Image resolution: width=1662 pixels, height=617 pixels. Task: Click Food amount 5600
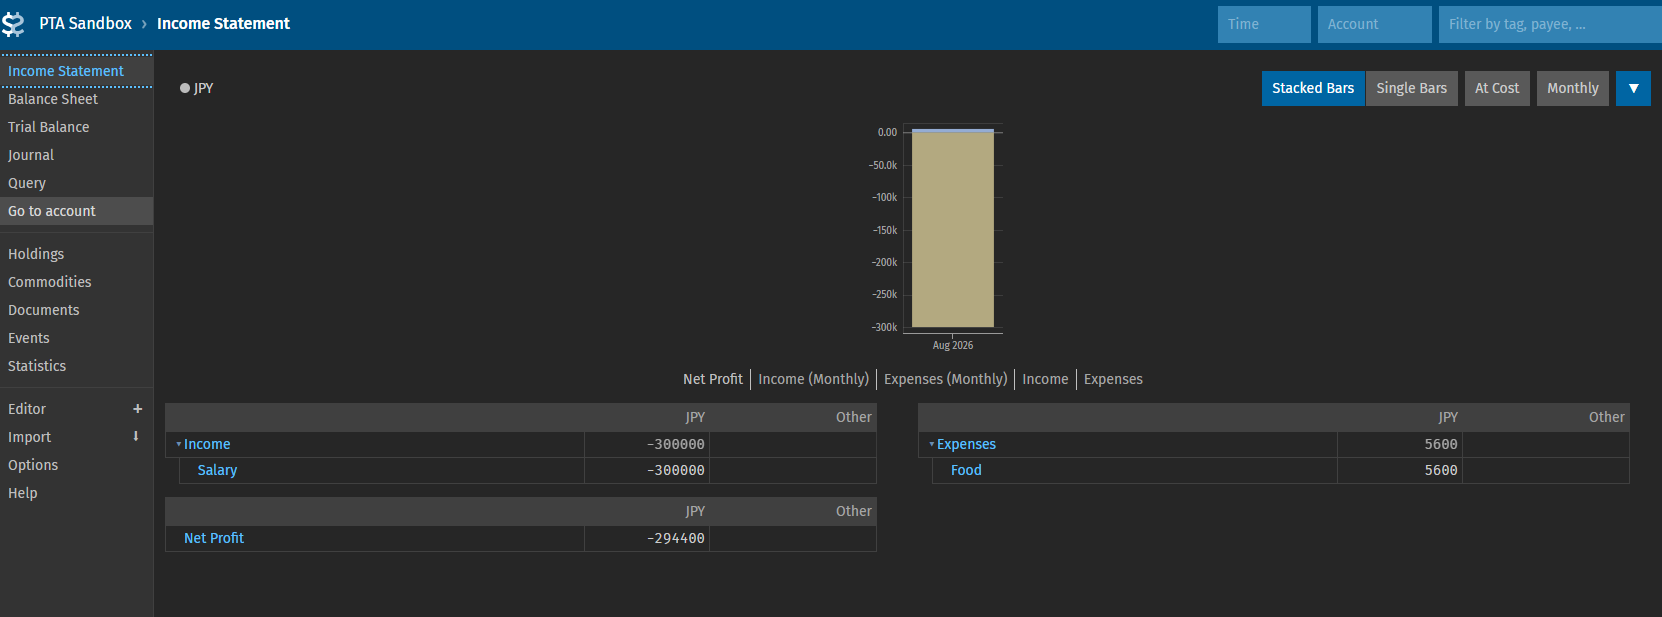(x=1441, y=470)
